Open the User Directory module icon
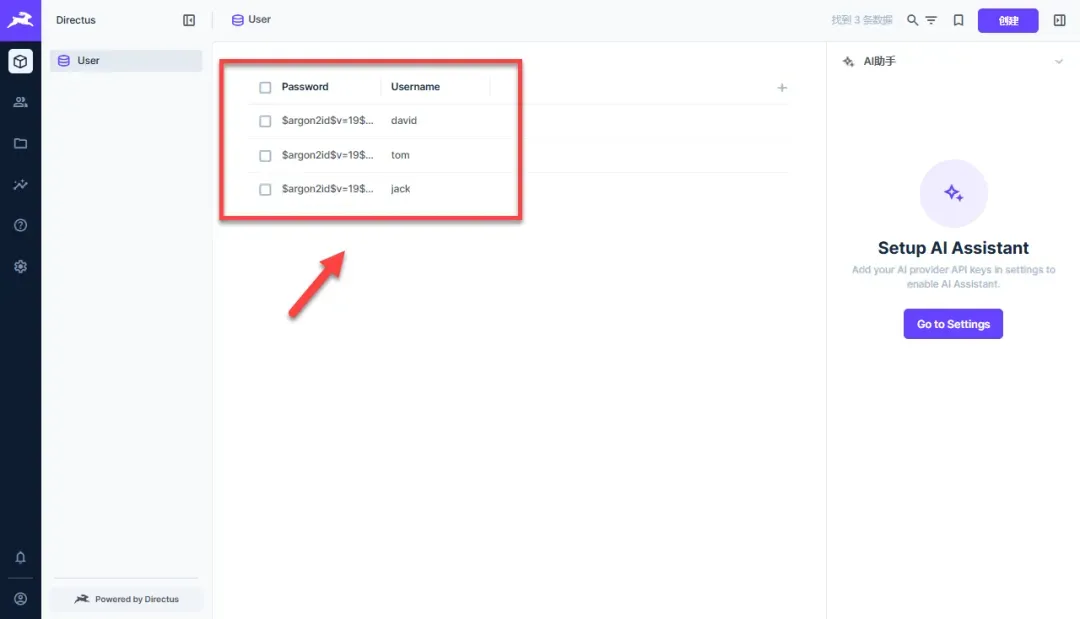The height and width of the screenshot is (619, 1080). coord(20,103)
